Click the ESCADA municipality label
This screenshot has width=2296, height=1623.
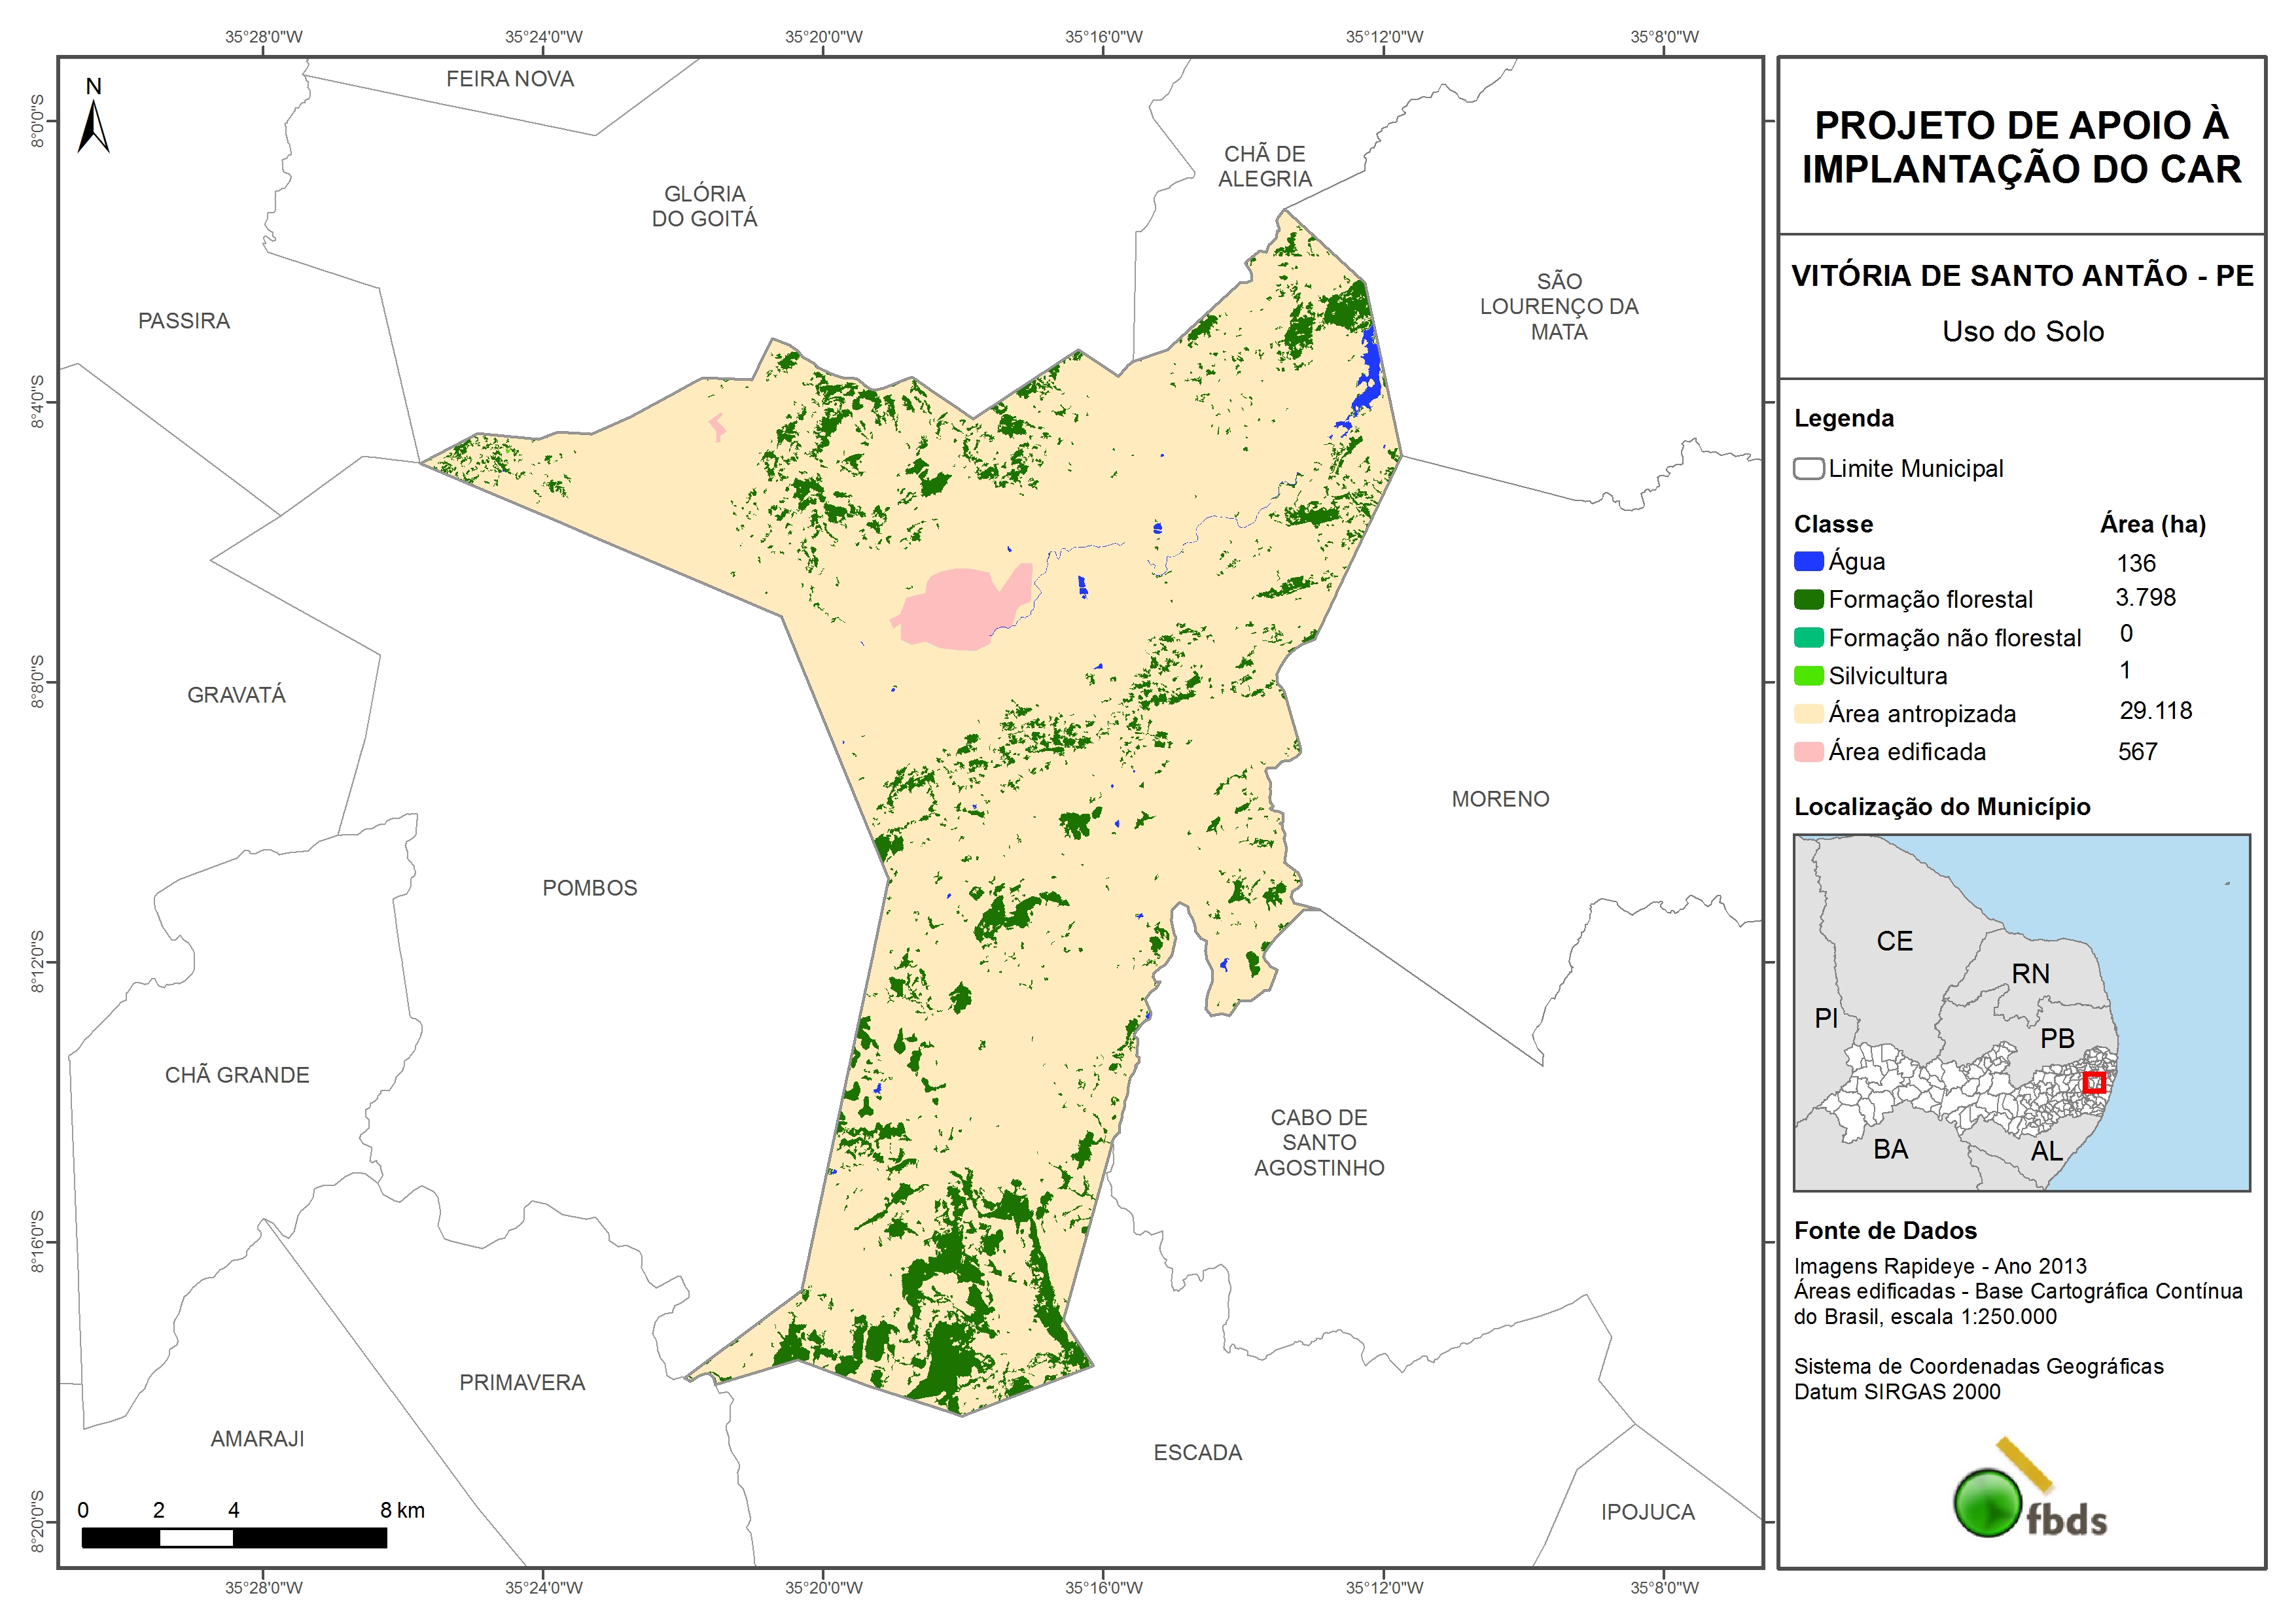1197,1452
